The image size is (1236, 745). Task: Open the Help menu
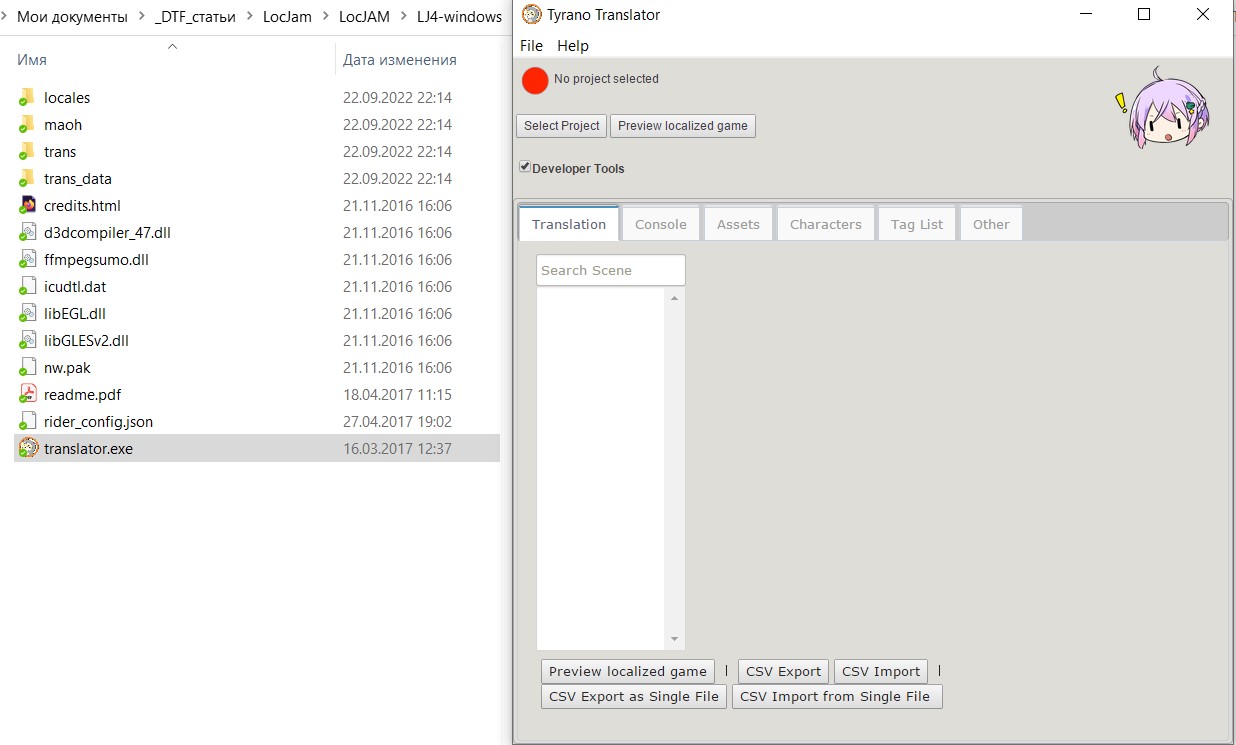573,46
